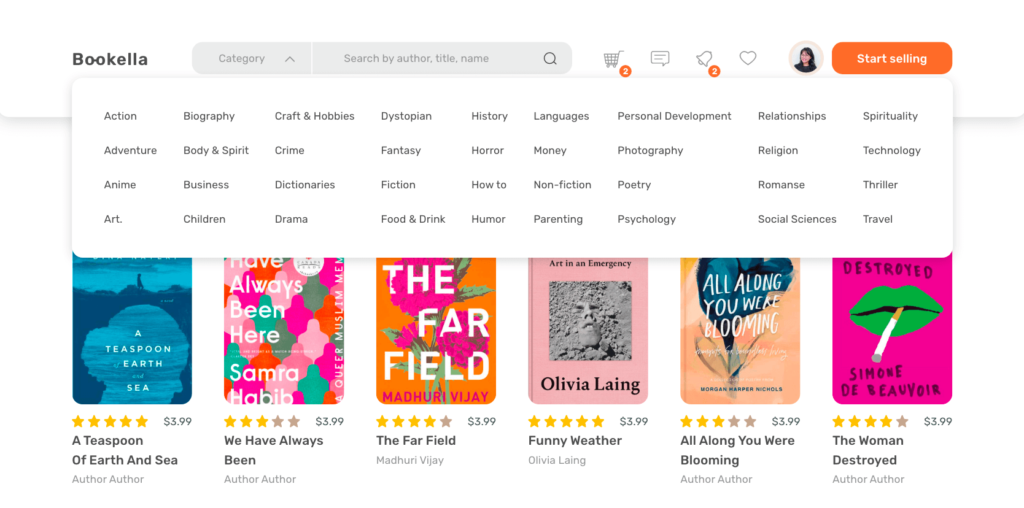
Task: Select the Travel category
Action: tap(877, 219)
